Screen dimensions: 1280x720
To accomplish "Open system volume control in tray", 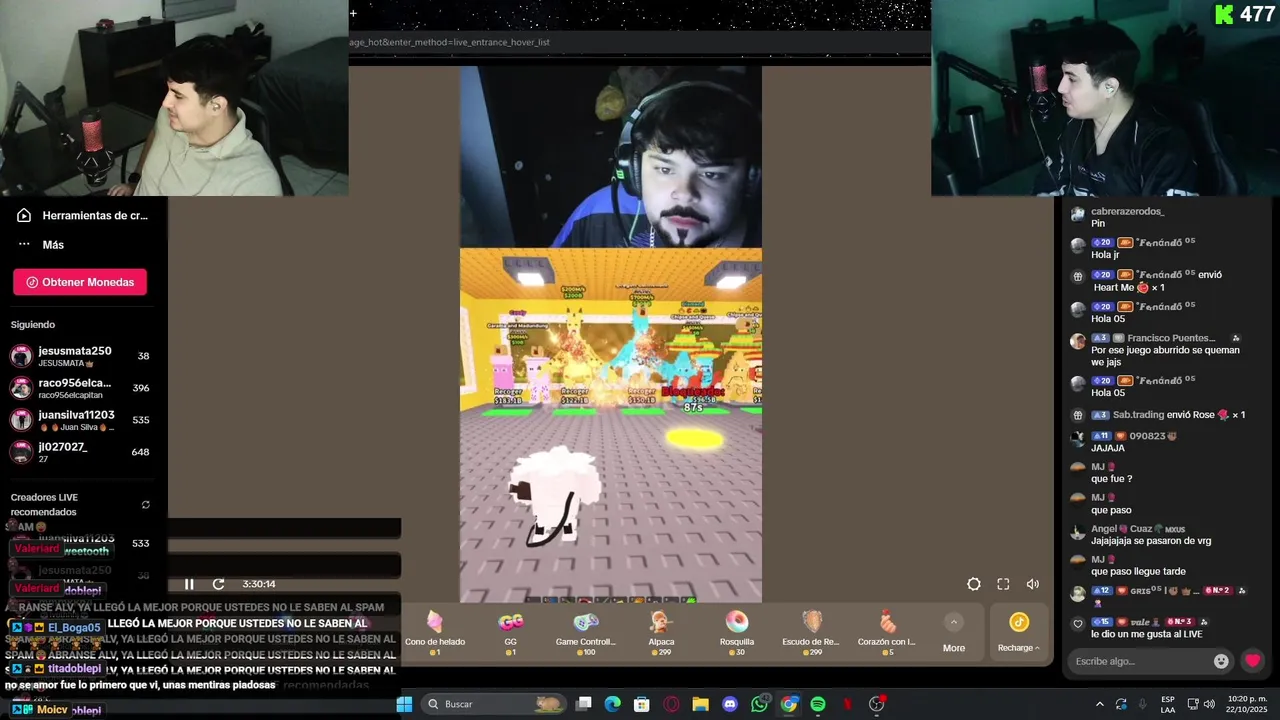I will [x=1208, y=704].
